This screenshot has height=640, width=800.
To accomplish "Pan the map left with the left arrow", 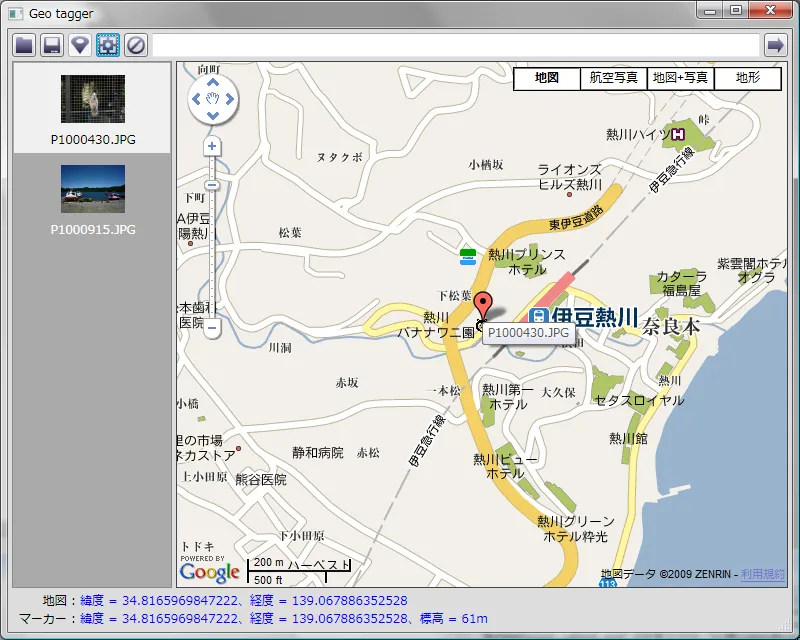I will coord(197,99).
